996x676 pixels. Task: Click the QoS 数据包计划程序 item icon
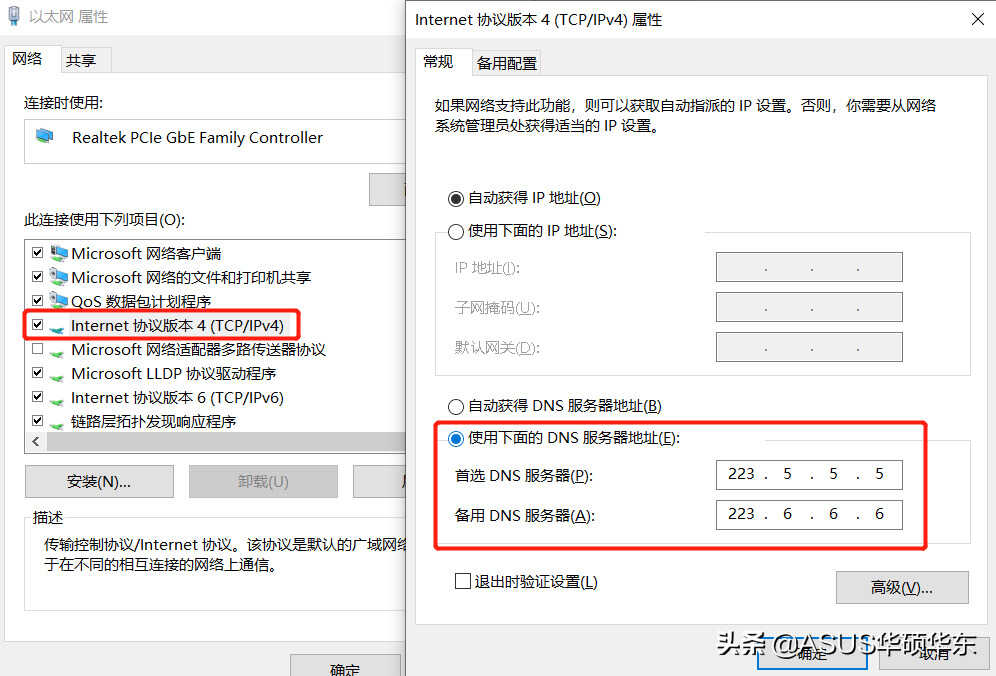click(58, 301)
